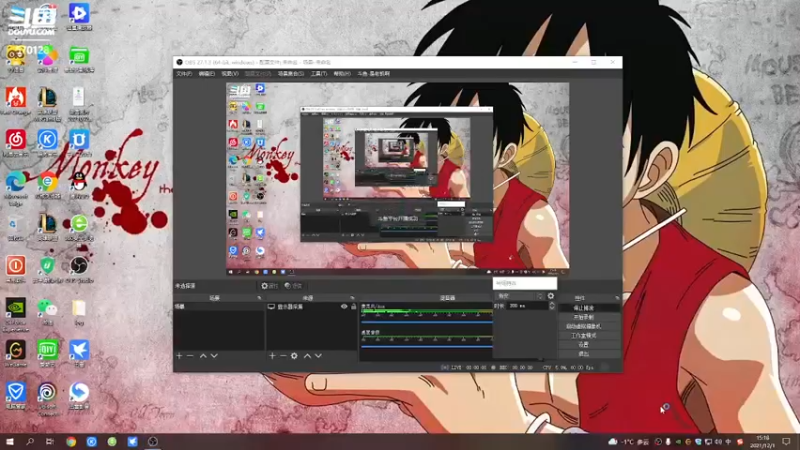Open scene transition properties gear icon
The image size is (800, 450).
point(551,296)
